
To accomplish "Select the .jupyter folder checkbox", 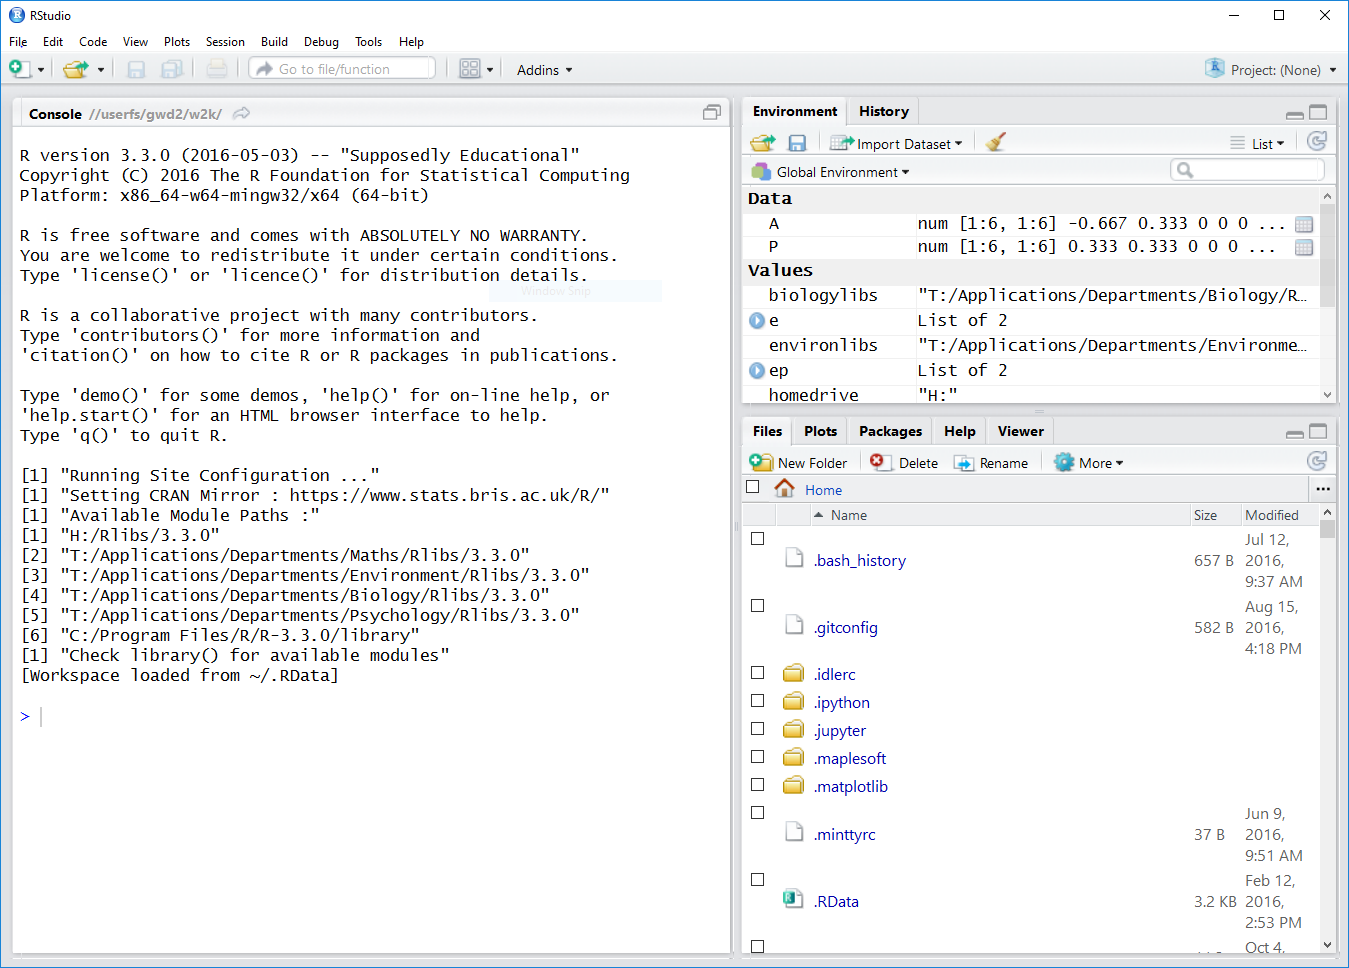I will (x=757, y=729).
